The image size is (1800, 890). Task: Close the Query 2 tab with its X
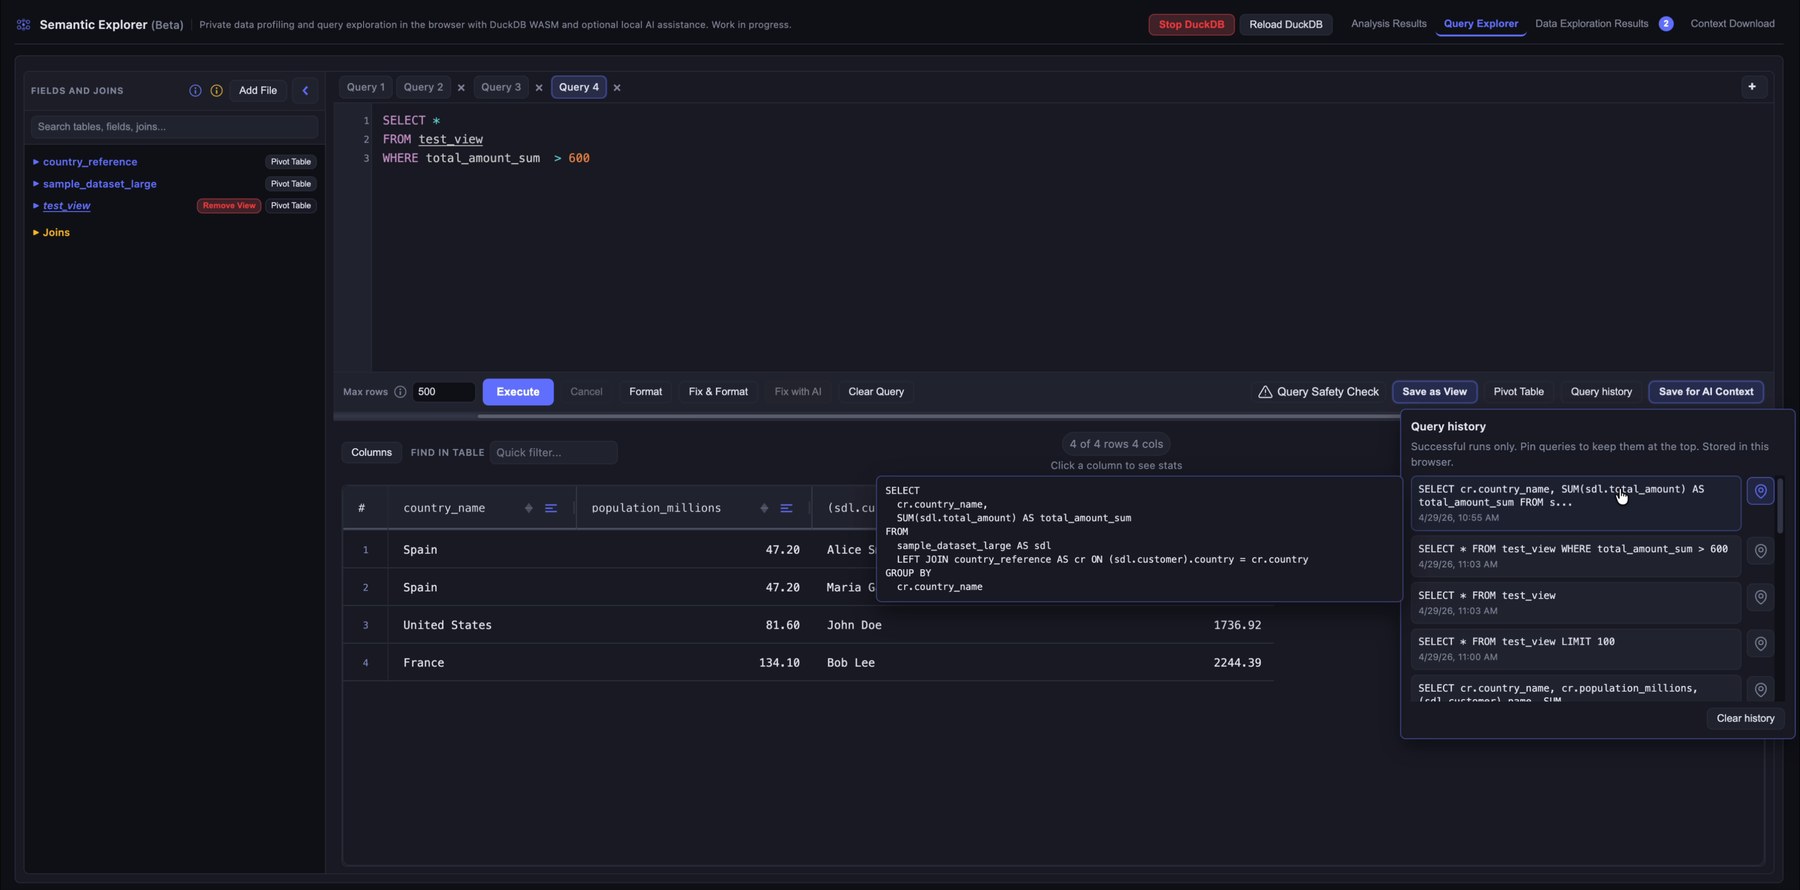pos(461,88)
